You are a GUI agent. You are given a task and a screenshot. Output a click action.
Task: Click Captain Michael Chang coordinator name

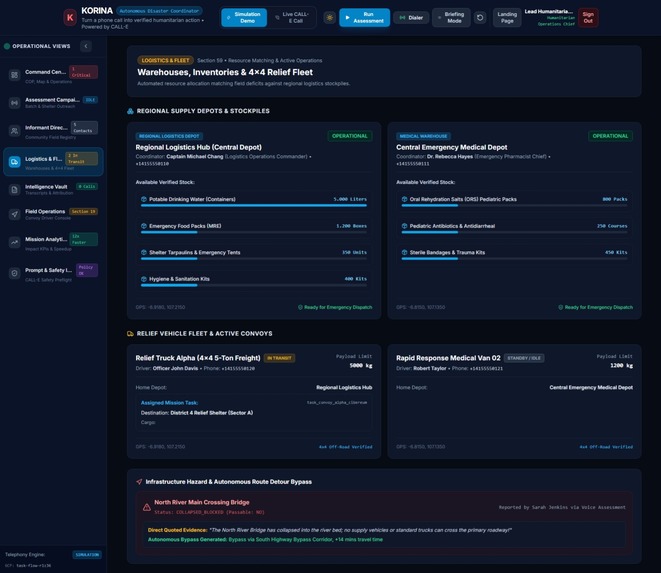tap(195, 156)
